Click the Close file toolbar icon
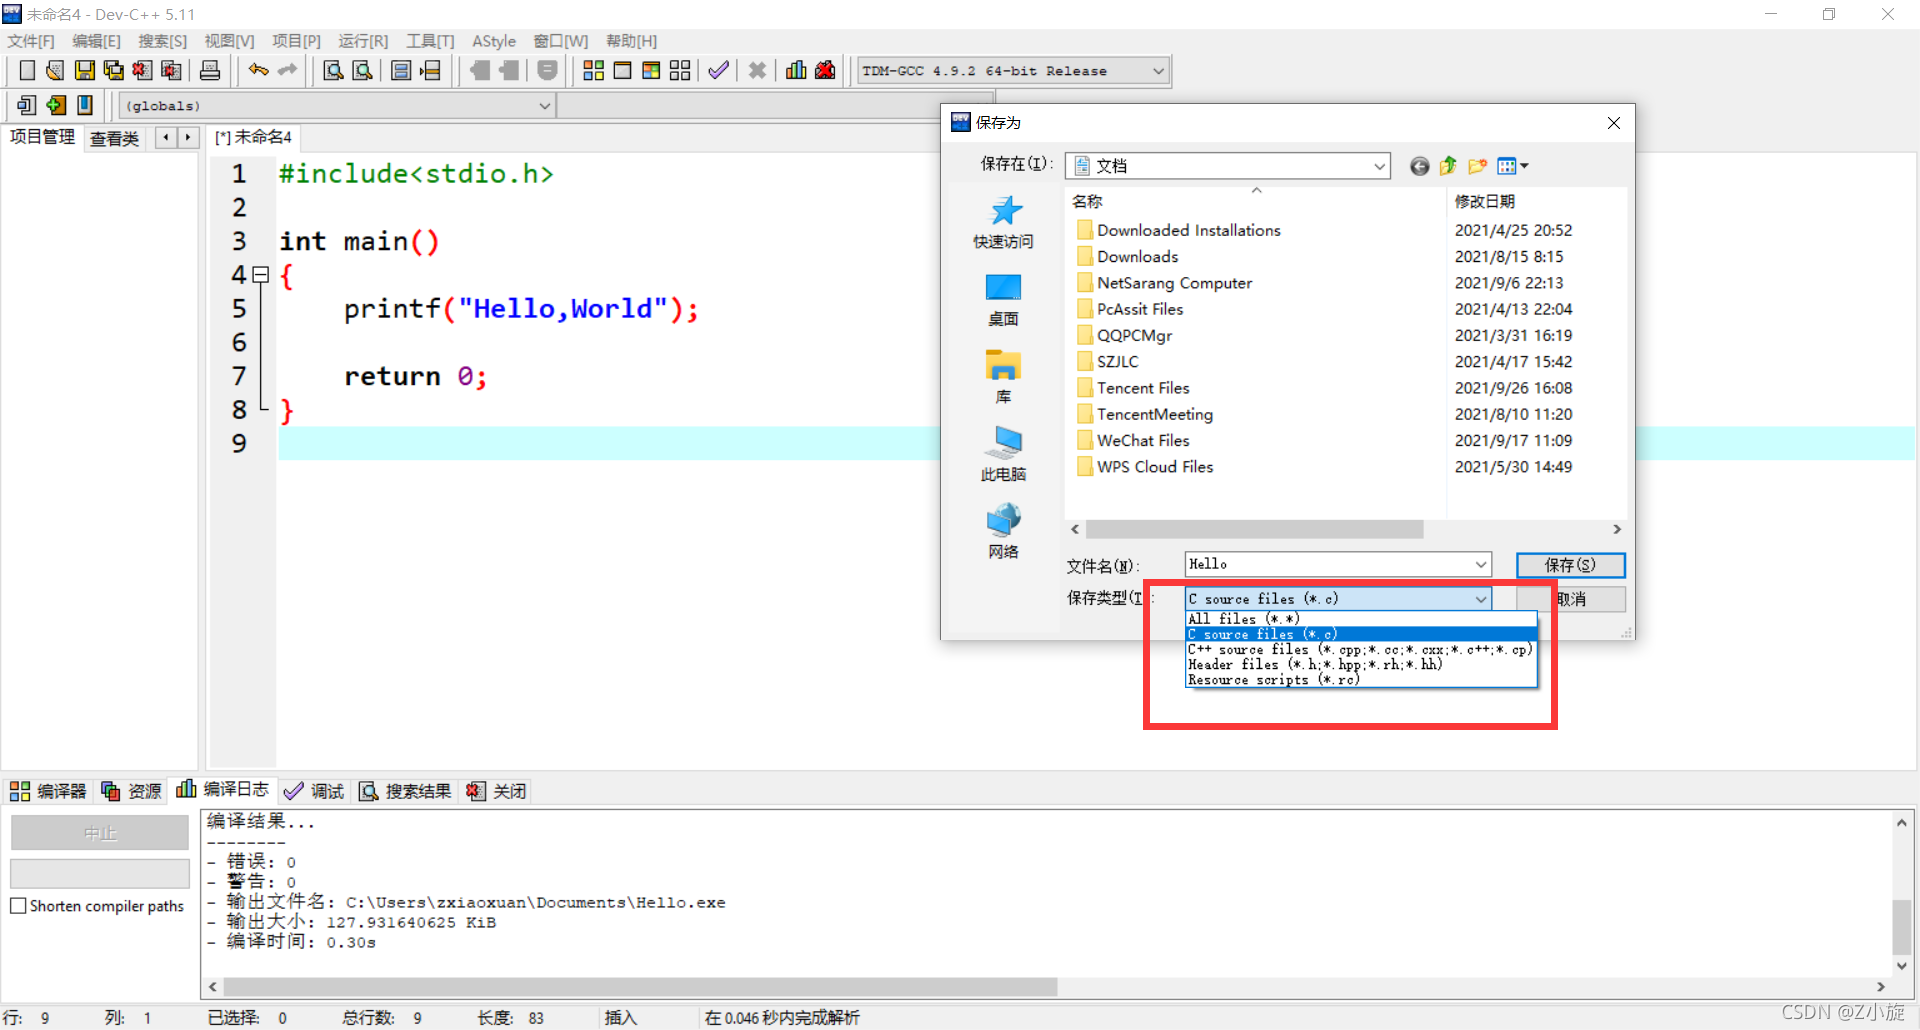The image size is (1920, 1030). point(143,70)
